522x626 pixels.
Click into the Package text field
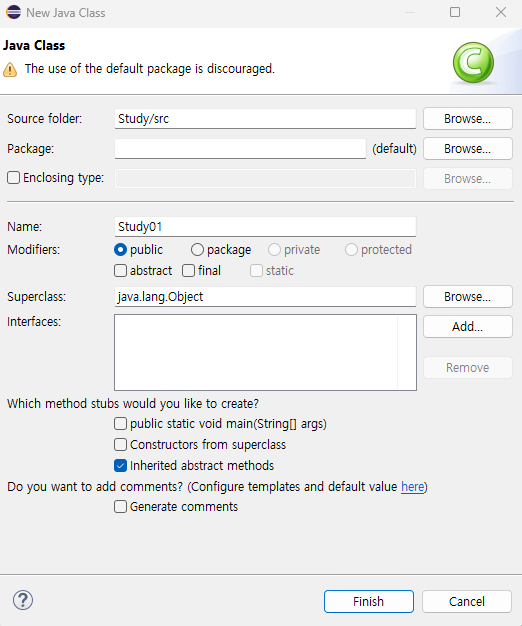(x=240, y=149)
